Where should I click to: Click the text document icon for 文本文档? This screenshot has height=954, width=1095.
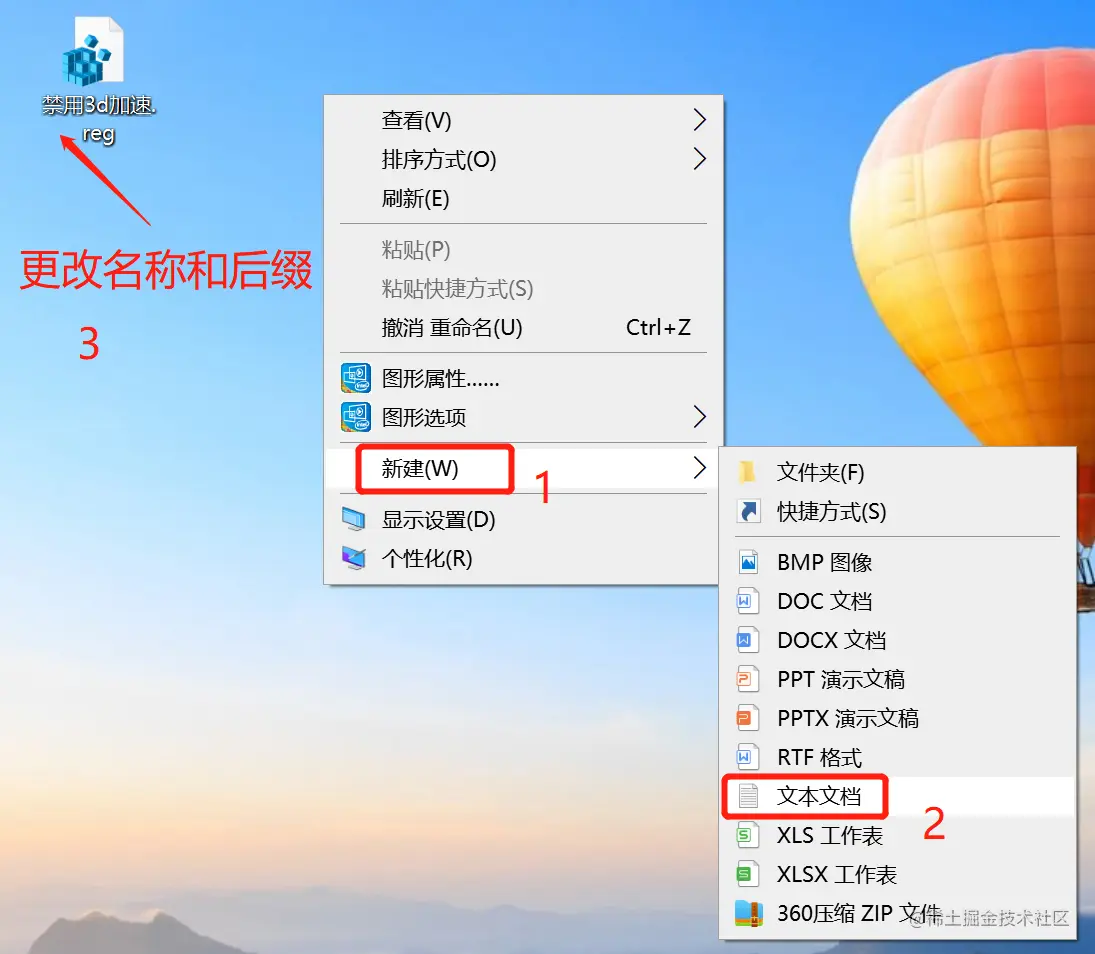click(x=748, y=796)
